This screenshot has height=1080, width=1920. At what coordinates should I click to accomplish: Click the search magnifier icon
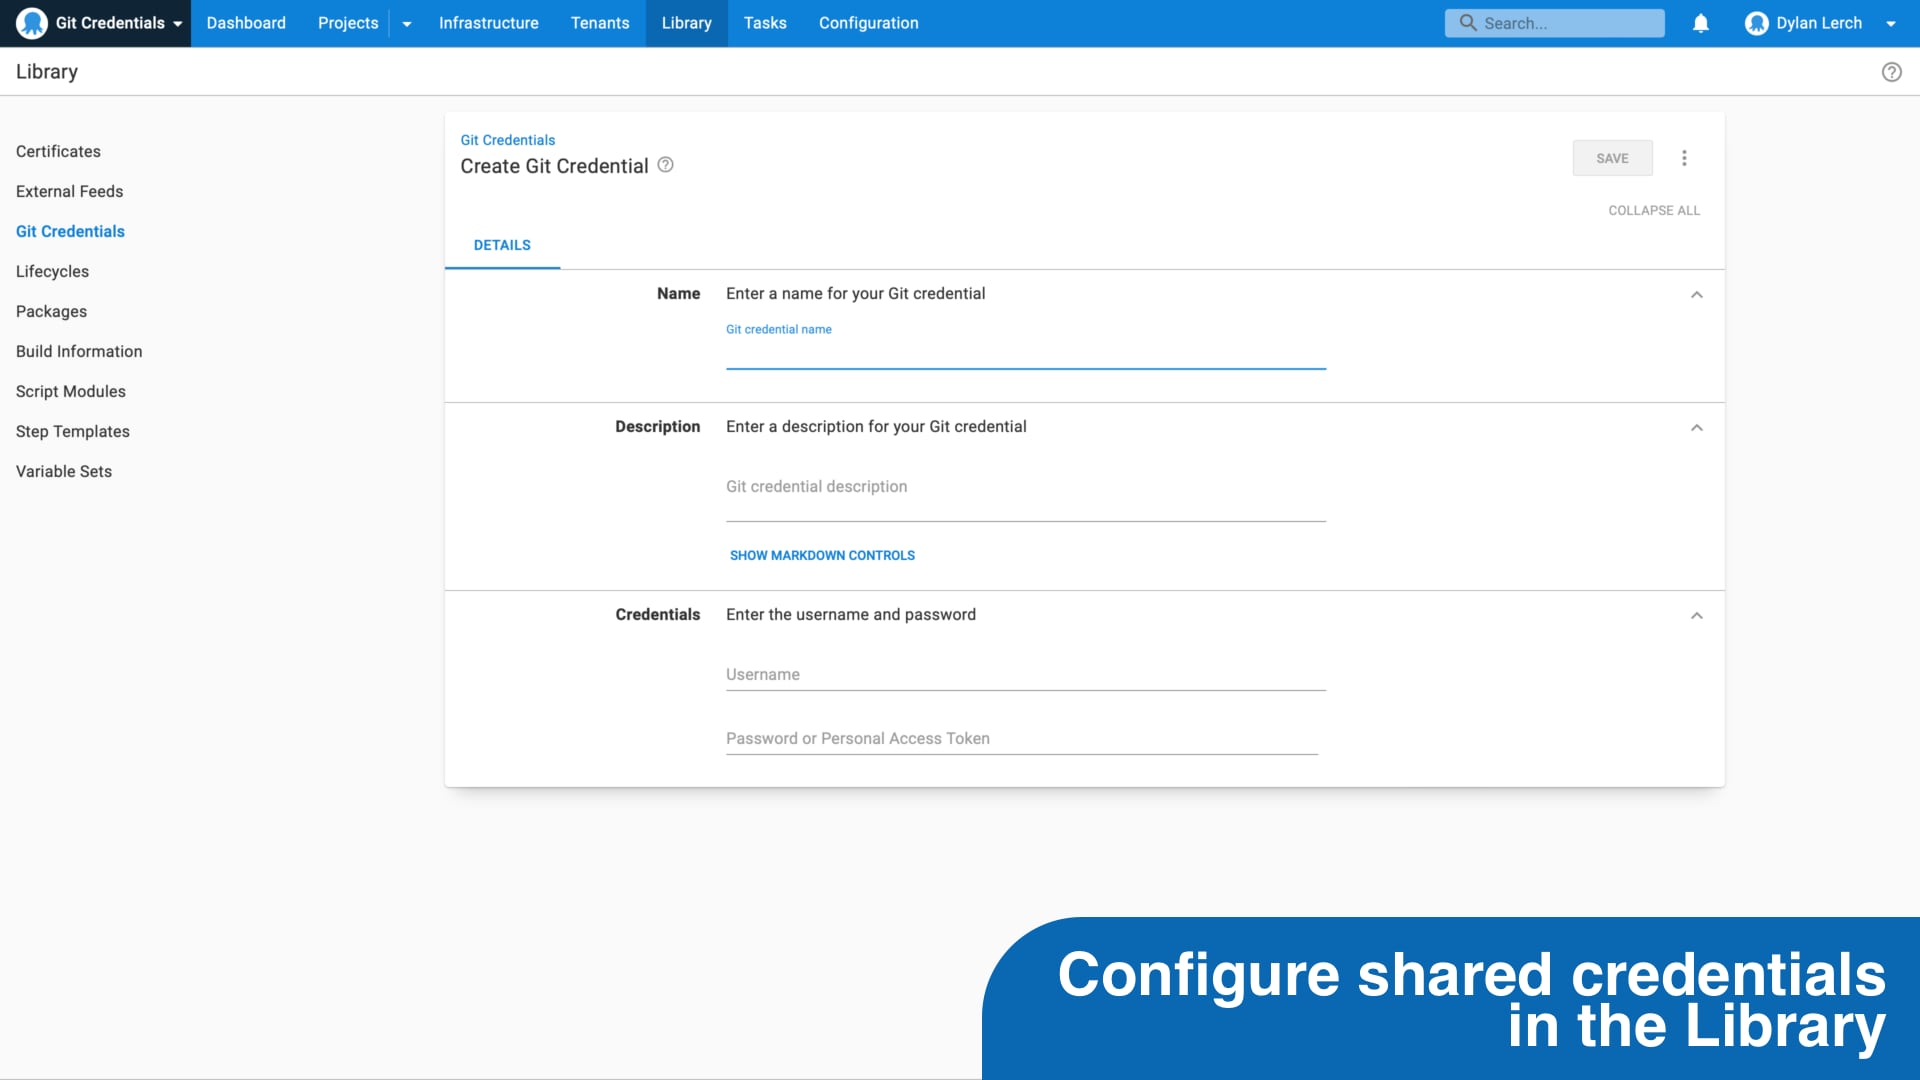click(1466, 22)
